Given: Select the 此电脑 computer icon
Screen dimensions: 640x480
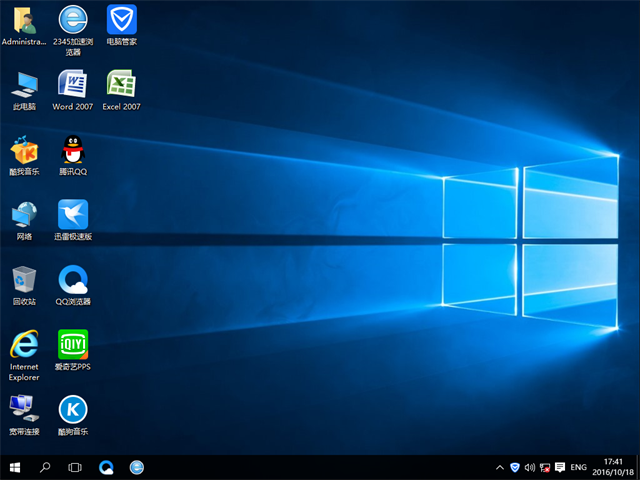Looking at the screenshot, I should click(24, 84).
